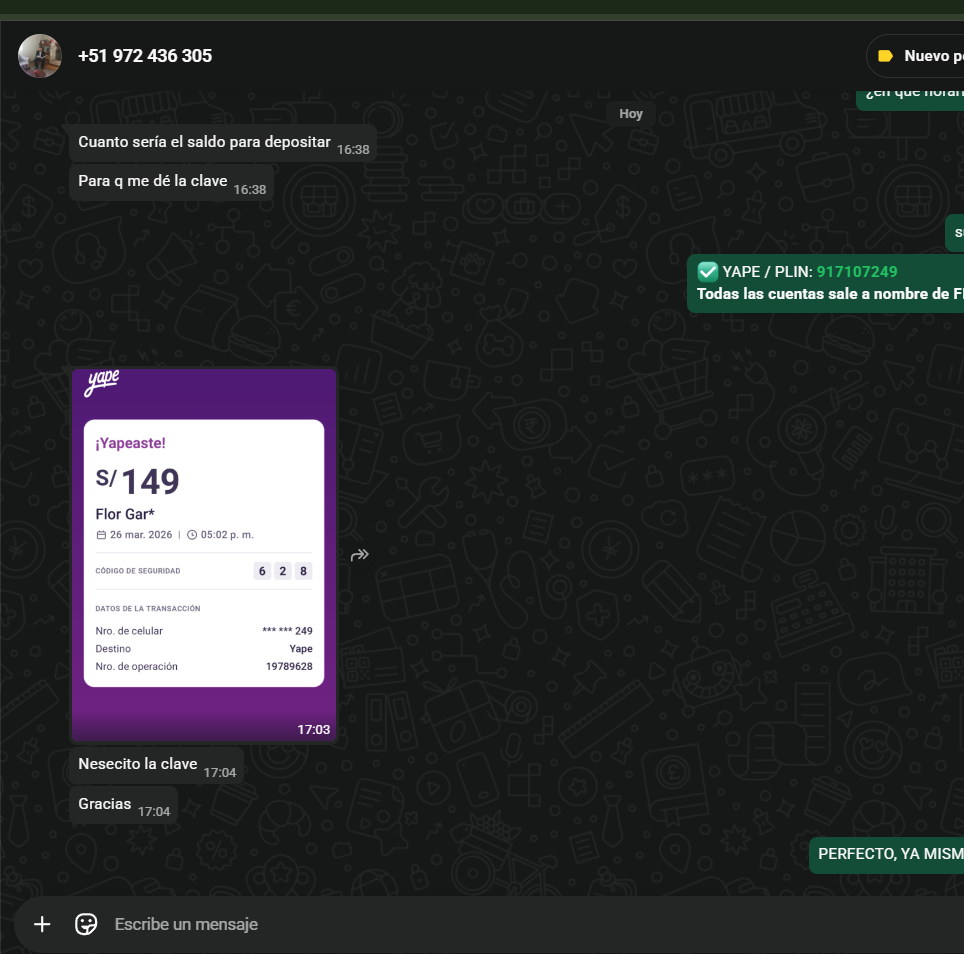Click the Yape logo on receipt image
The width and height of the screenshot is (964, 954).
pyautogui.click(x=102, y=382)
